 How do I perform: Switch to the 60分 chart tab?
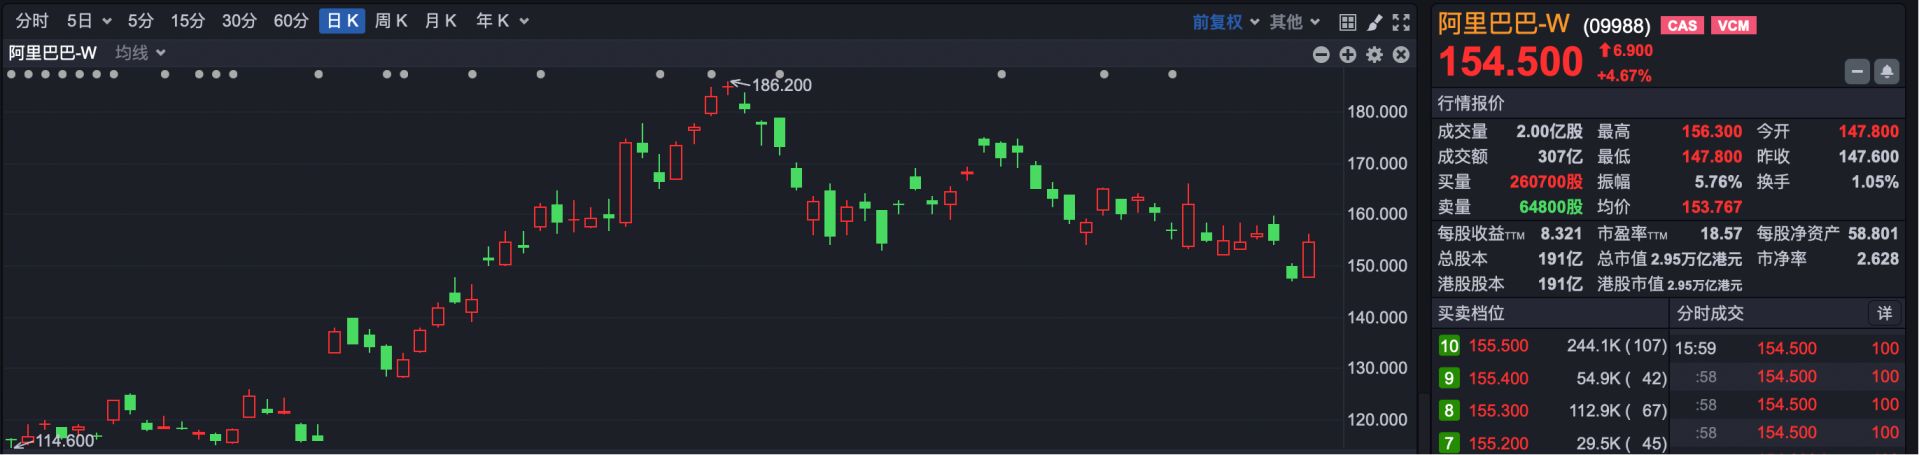click(291, 21)
